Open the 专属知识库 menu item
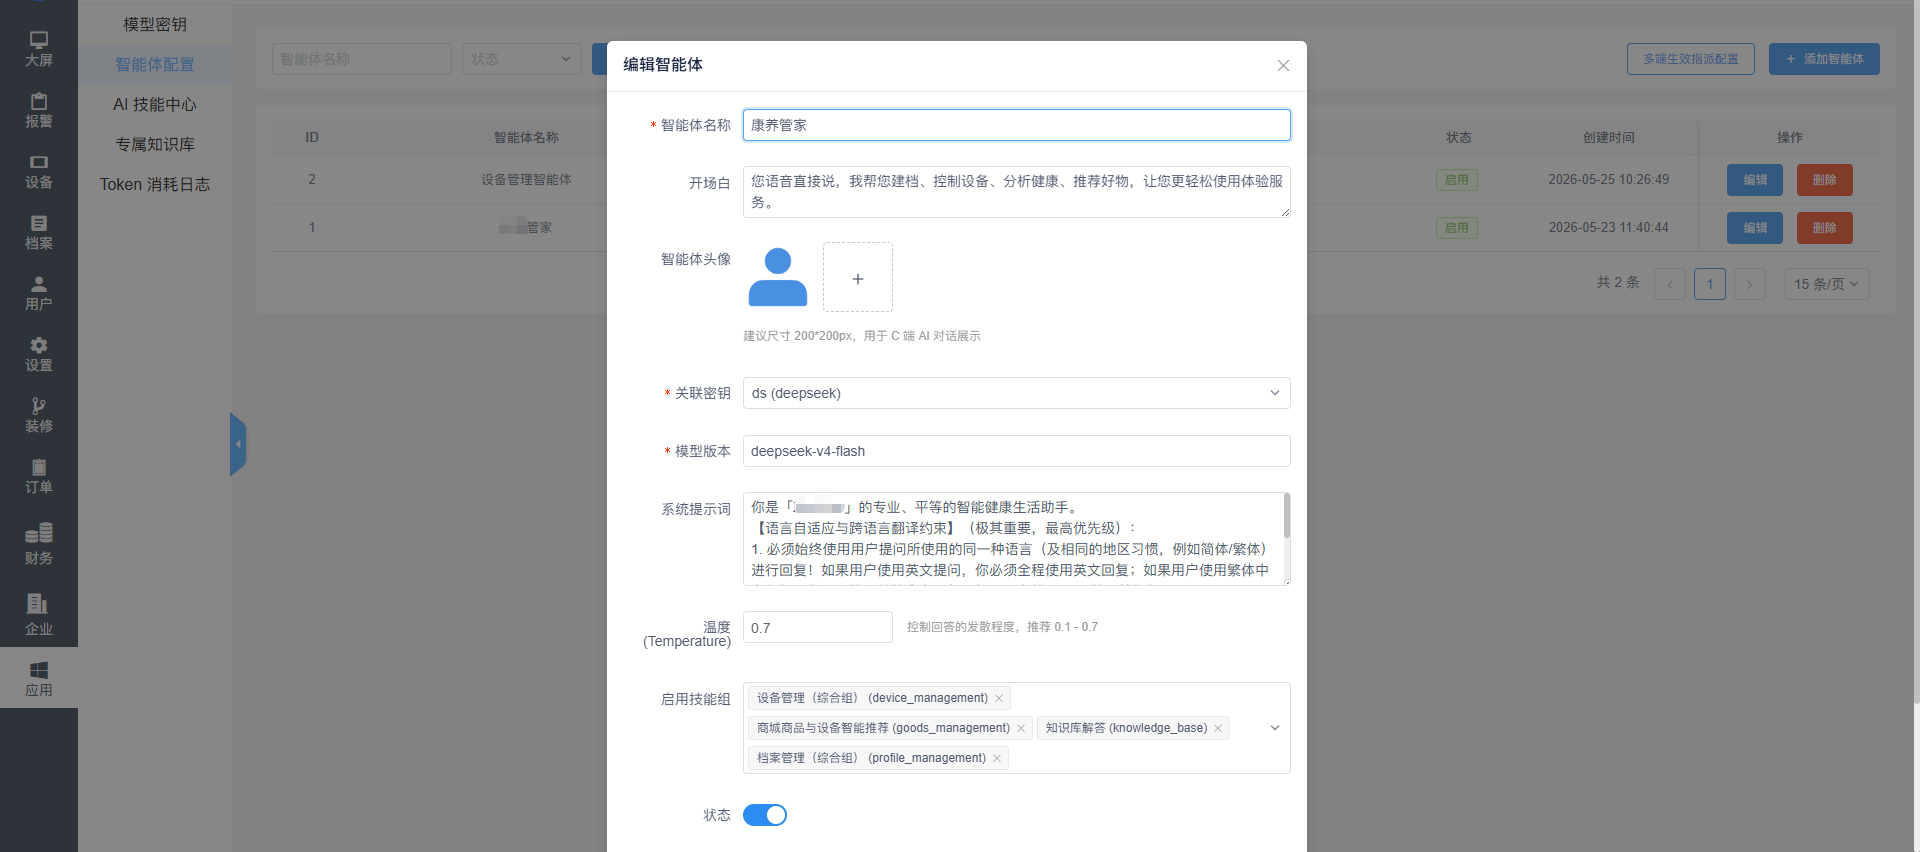 click(x=155, y=144)
